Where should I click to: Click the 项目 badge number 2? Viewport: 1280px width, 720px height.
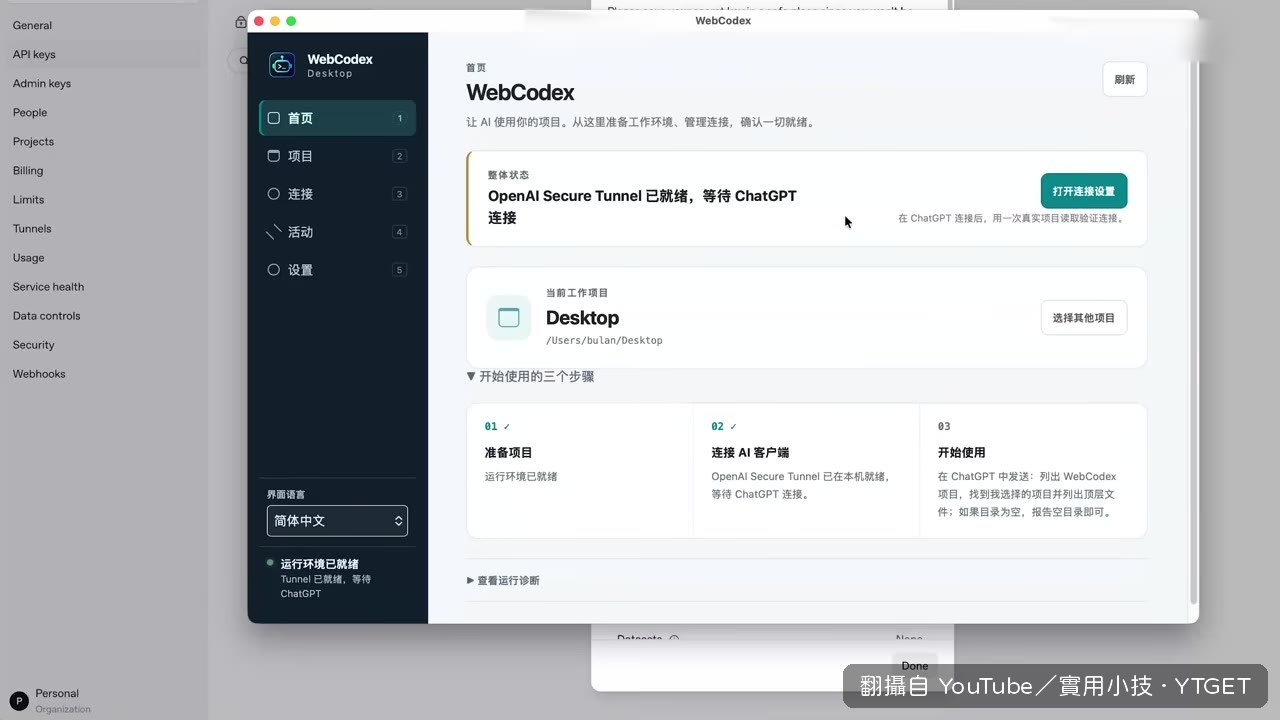[x=400, y=156]
